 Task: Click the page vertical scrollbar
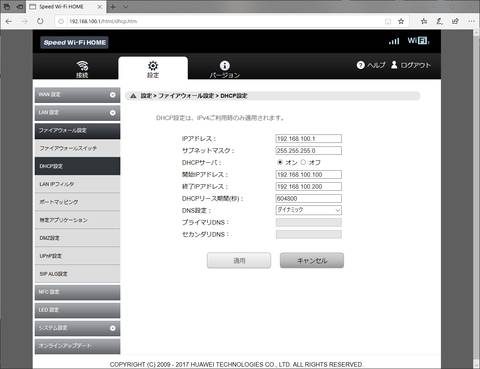pos(476,199)
